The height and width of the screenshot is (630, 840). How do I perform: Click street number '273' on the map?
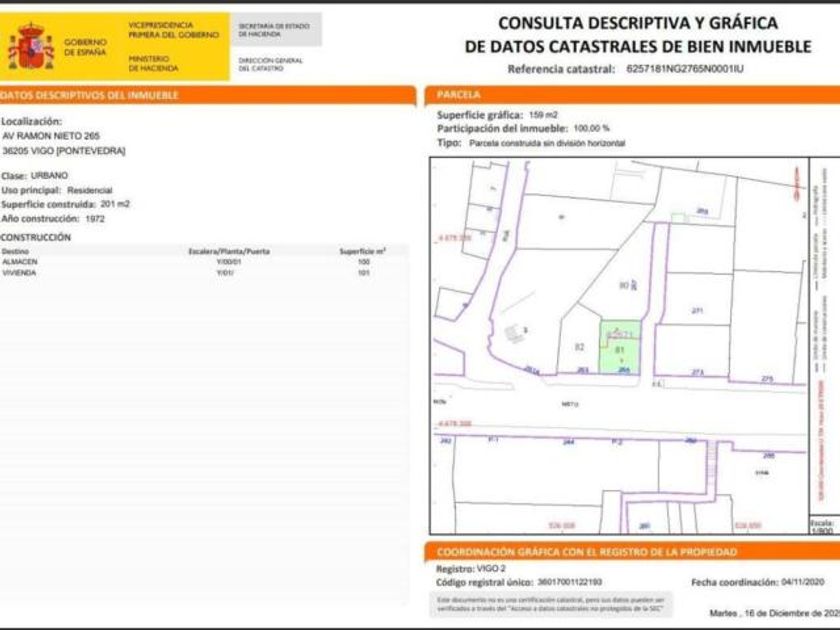click(698, 372)
